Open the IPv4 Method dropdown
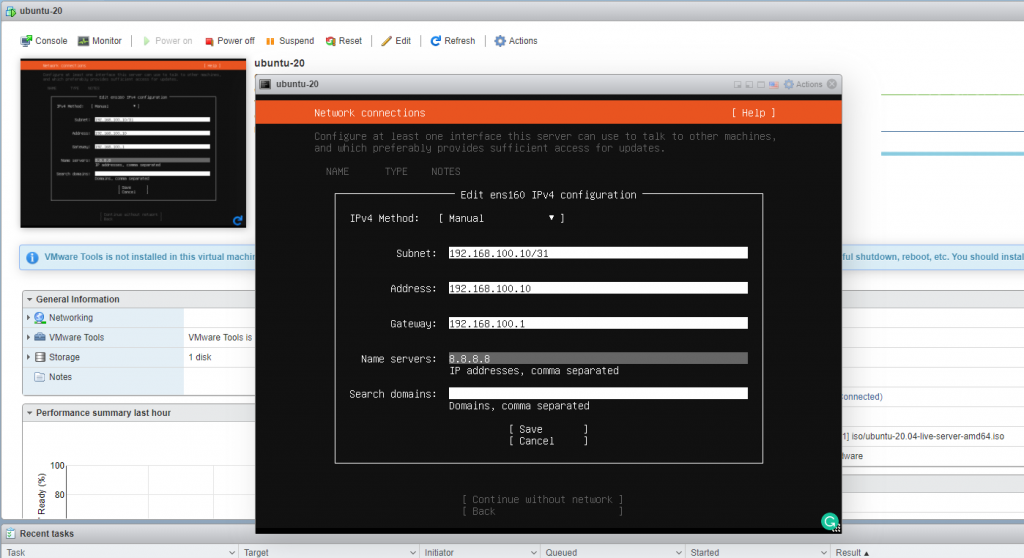The image size is (1024, 558). pos(502,218)
